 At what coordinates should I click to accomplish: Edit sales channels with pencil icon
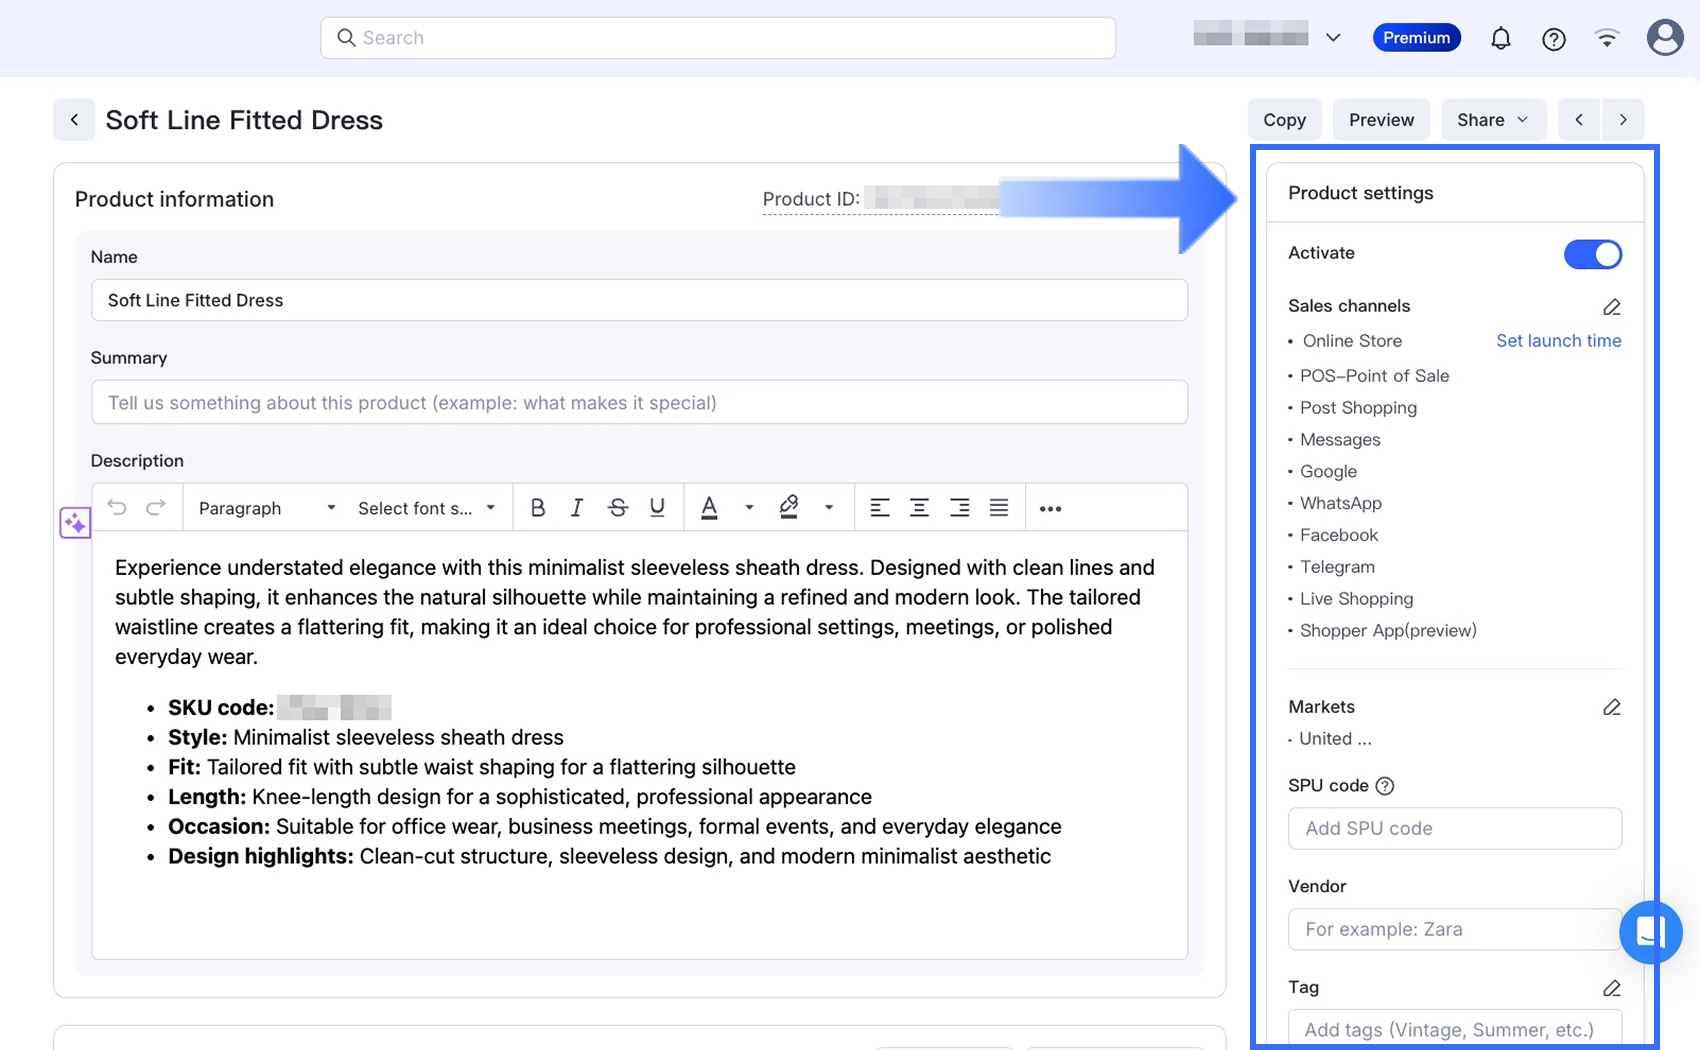(x=1611, y=307)
